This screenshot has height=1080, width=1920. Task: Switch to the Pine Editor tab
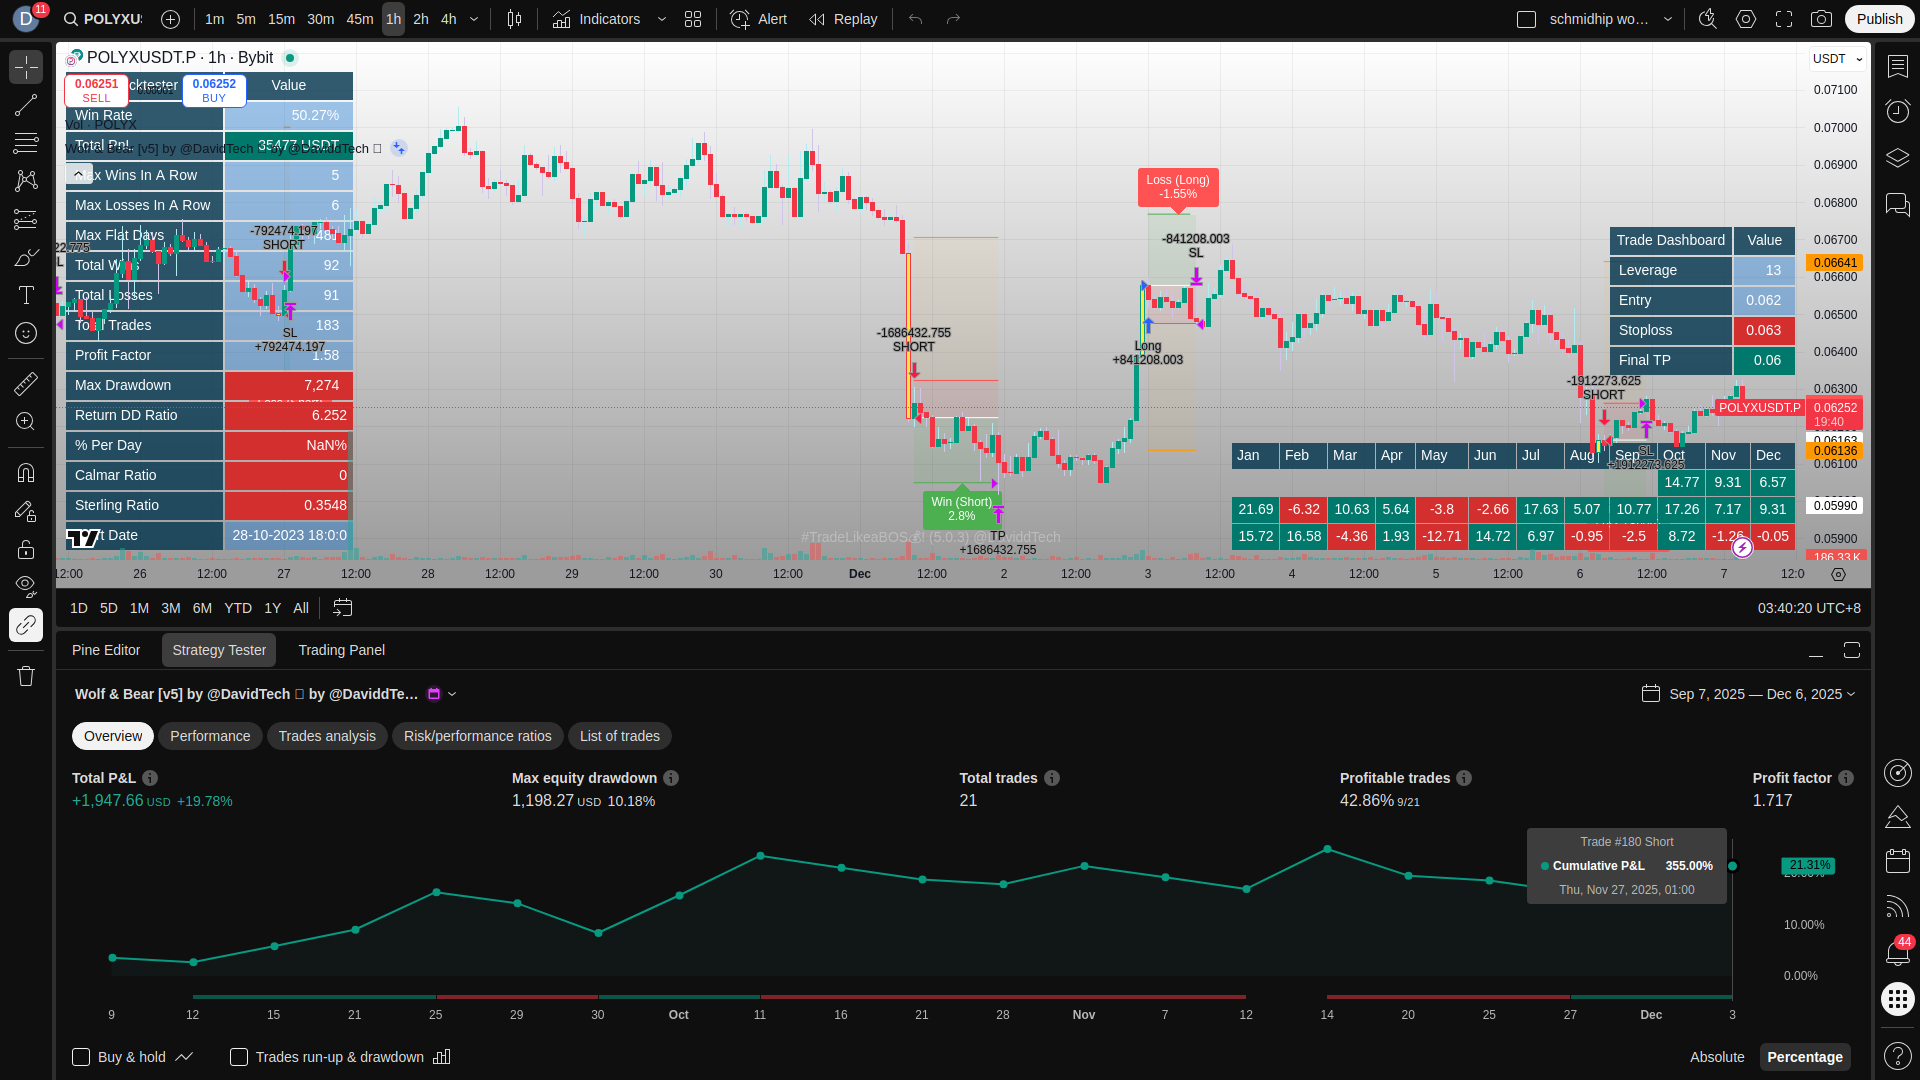(106, 650)
